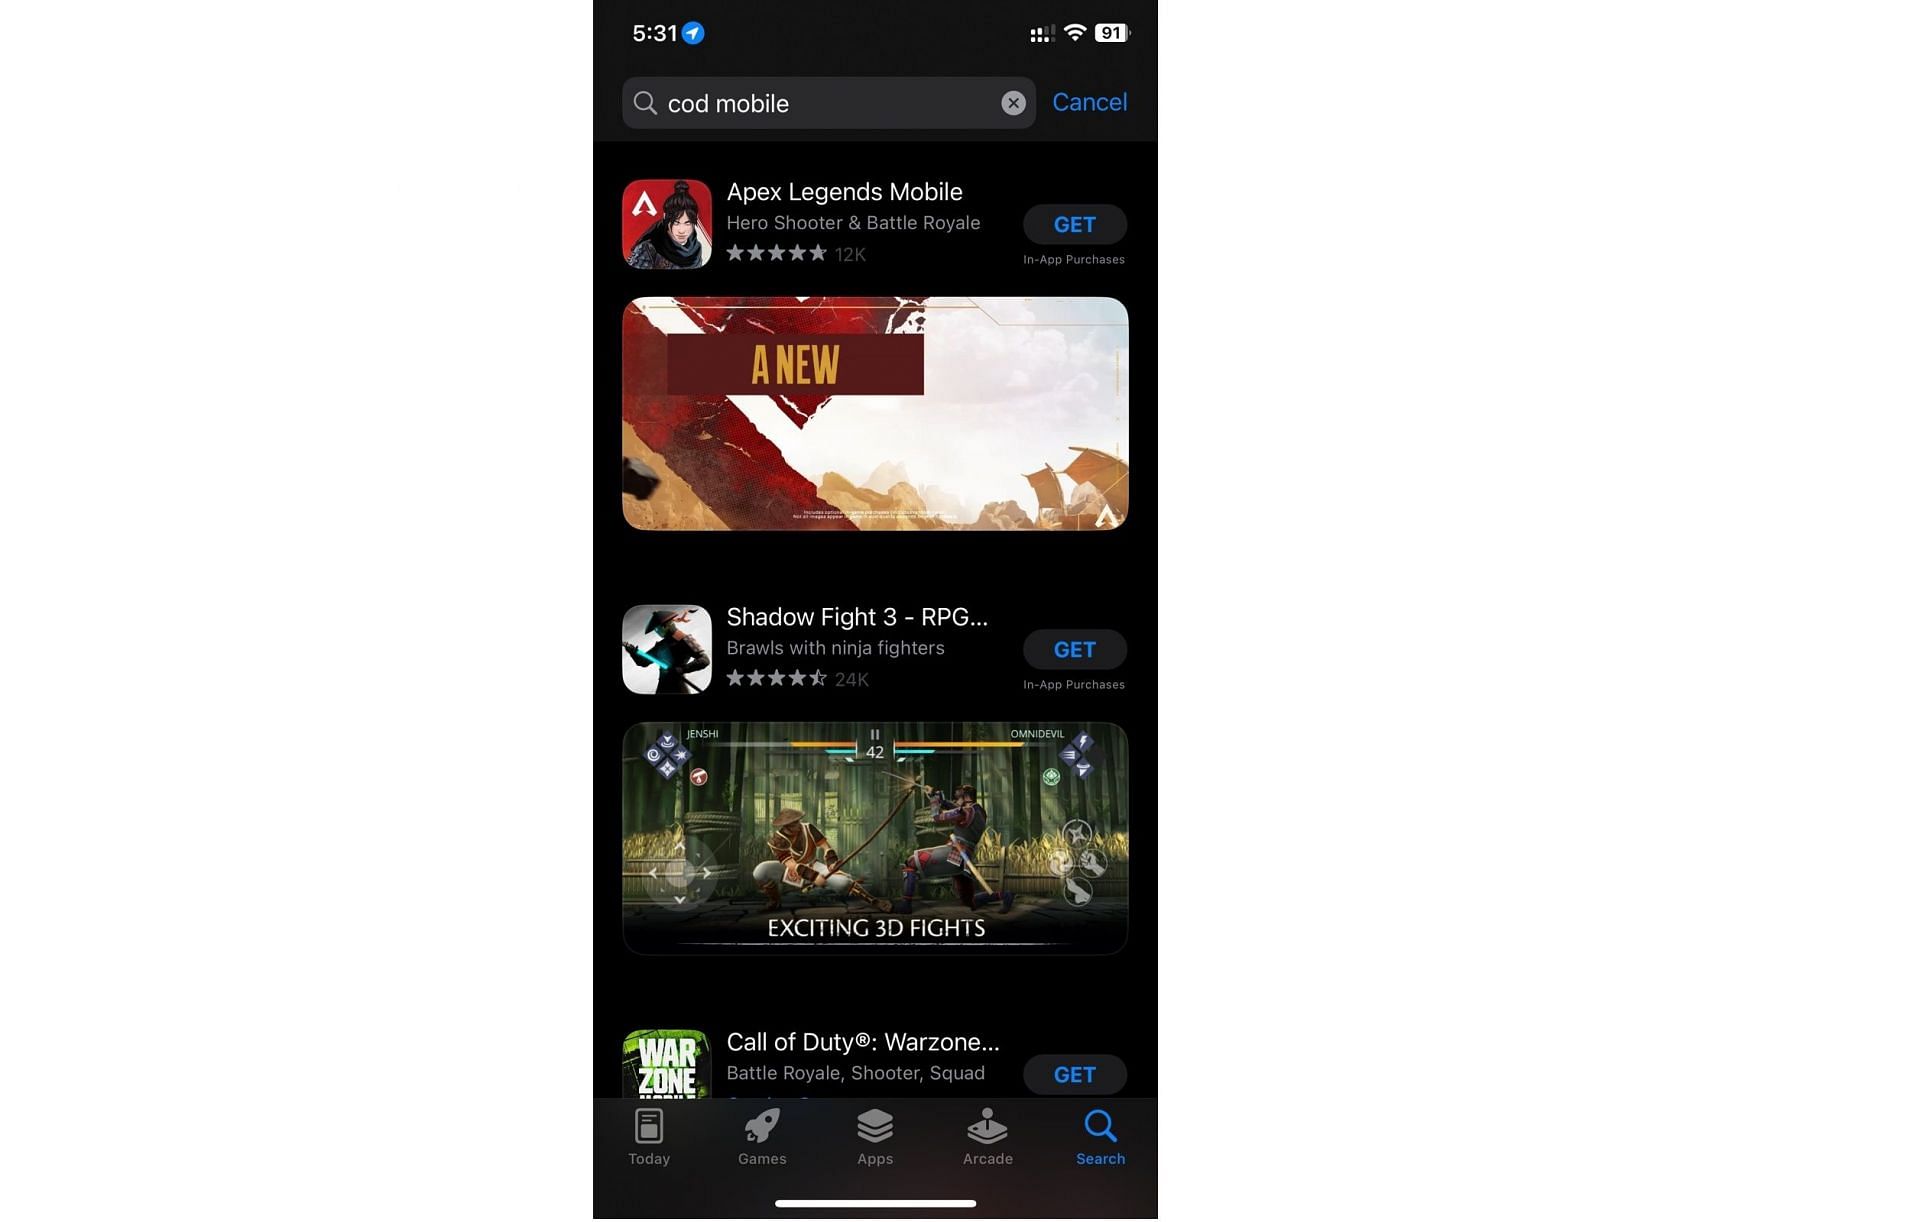The height and width of the screenshot is (1222, 1920).
Task: Tap the search bar magnifier icon
Action: [648, 102]
